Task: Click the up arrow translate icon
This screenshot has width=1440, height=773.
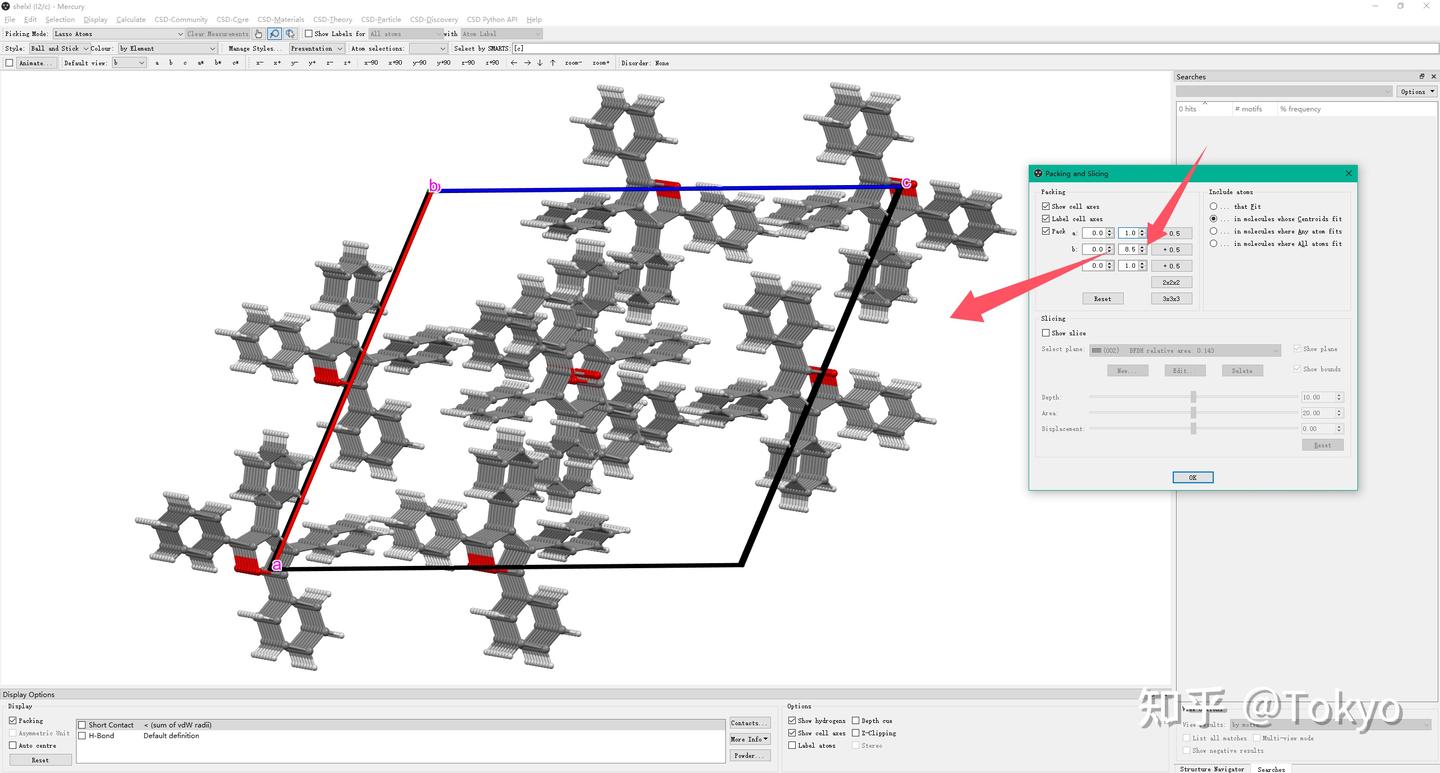Action: pyautogui.click(x=553, y=62)
